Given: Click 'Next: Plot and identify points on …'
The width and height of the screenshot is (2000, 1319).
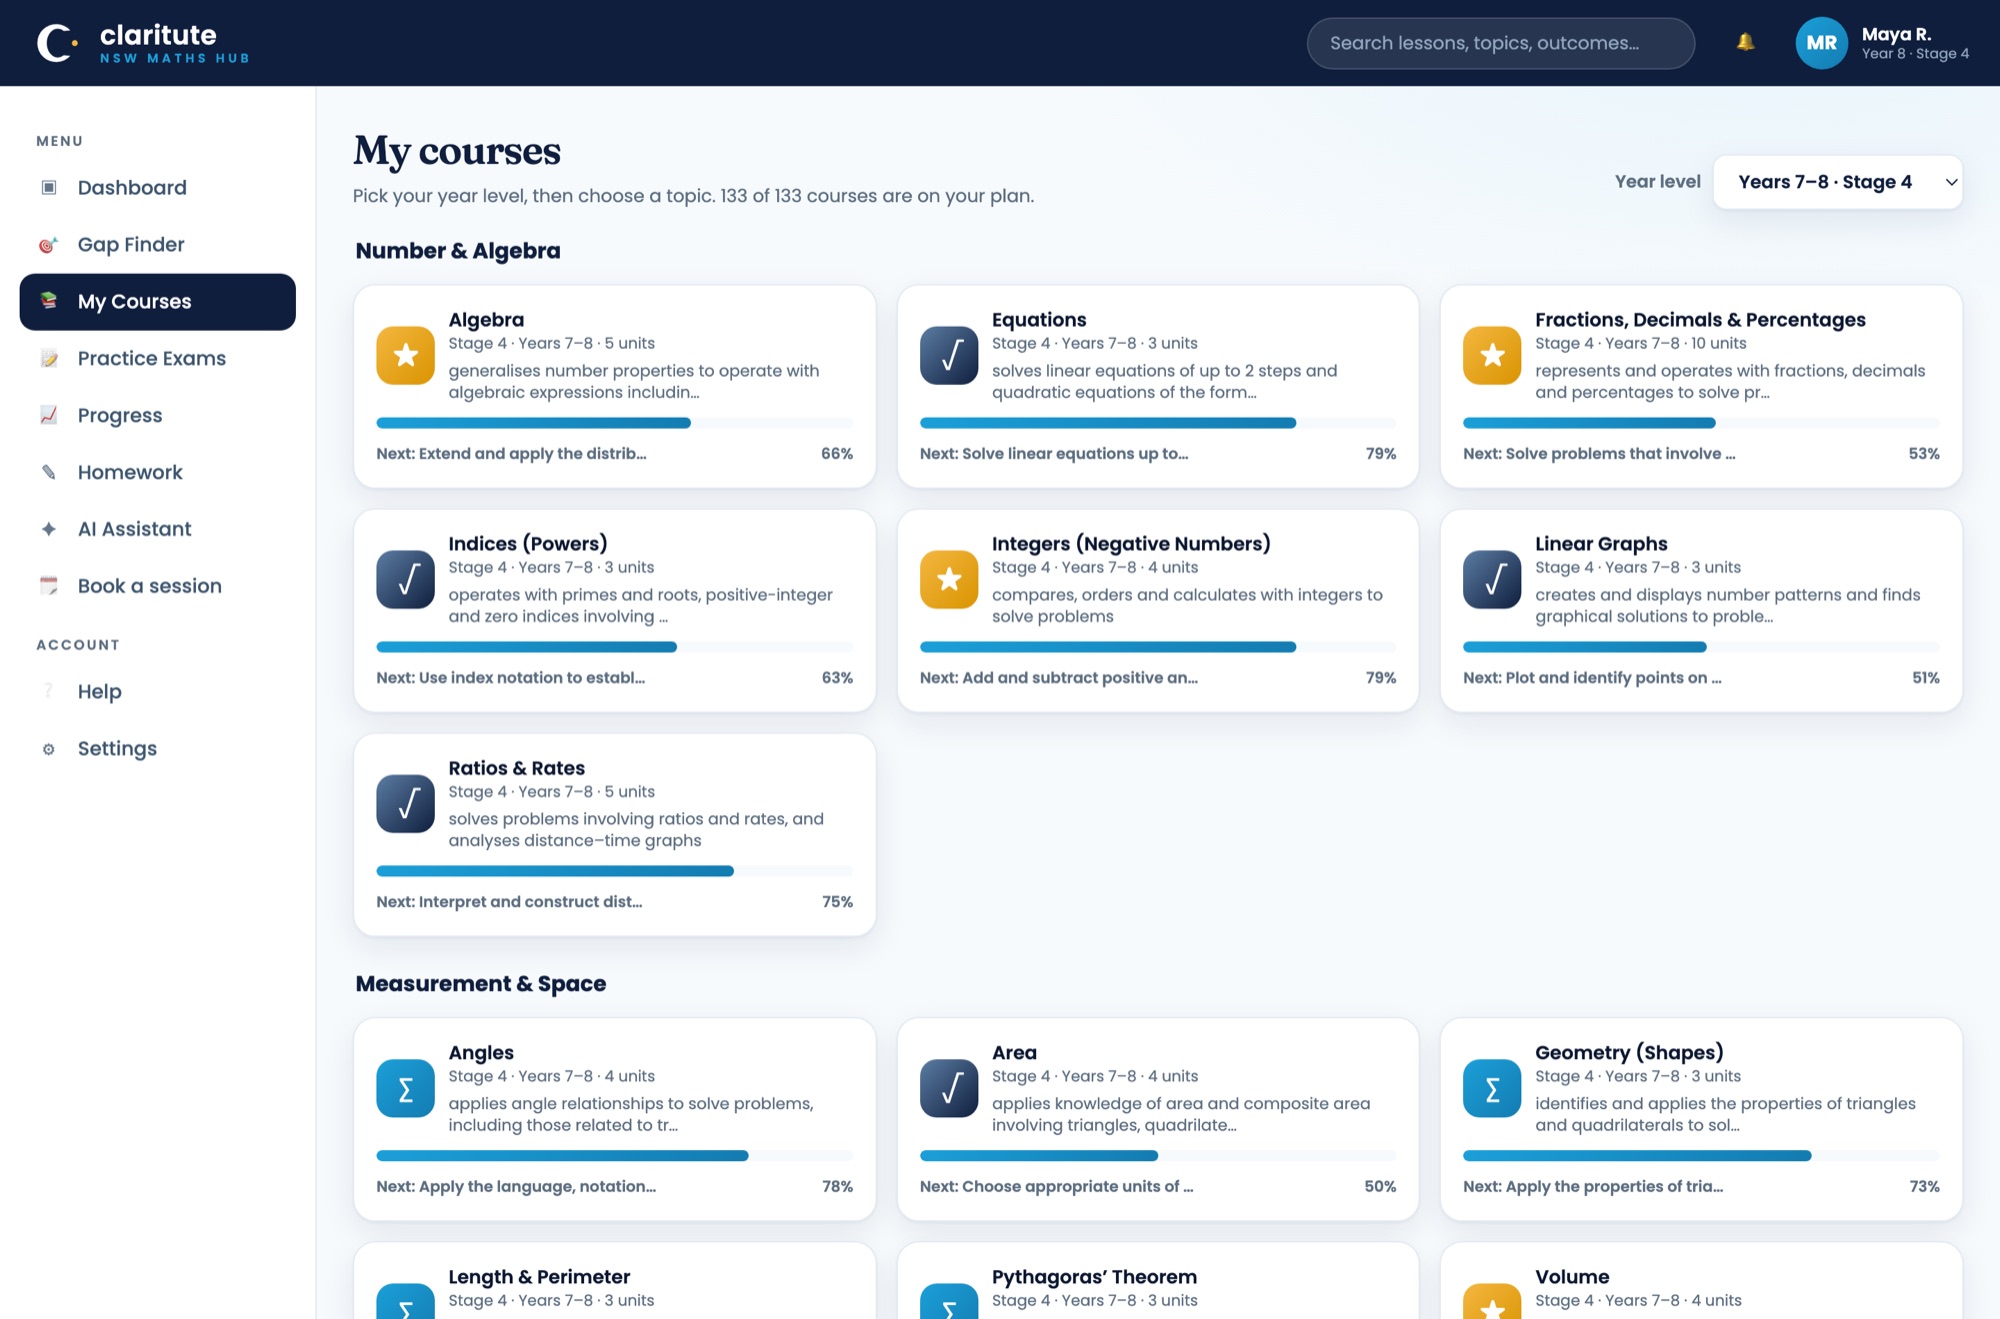Looking at the screenshot, I should pyautogui.click(x=1592, y=677).
